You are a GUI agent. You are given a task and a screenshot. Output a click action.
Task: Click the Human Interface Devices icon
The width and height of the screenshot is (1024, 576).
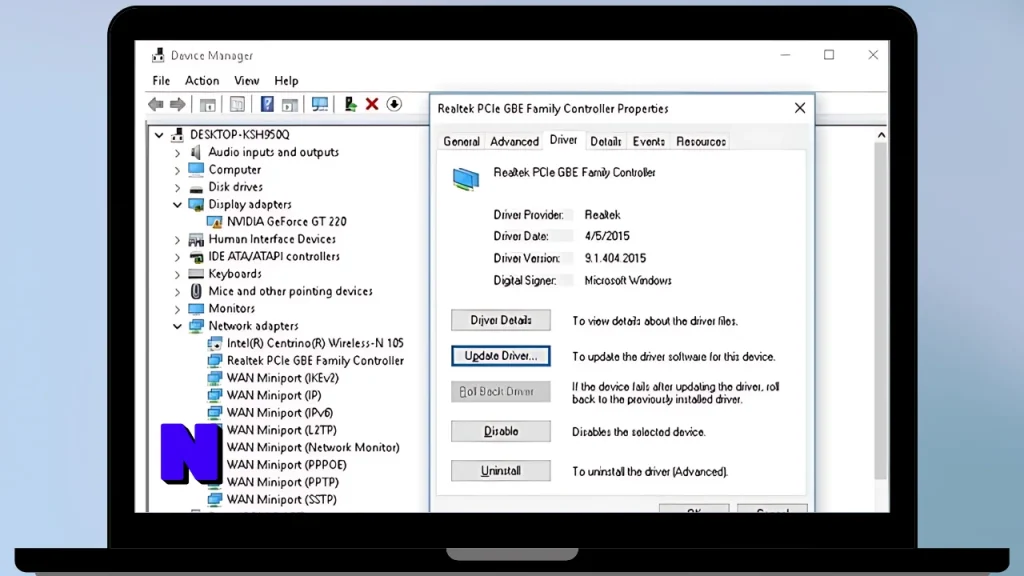click(x=196, y=240)
